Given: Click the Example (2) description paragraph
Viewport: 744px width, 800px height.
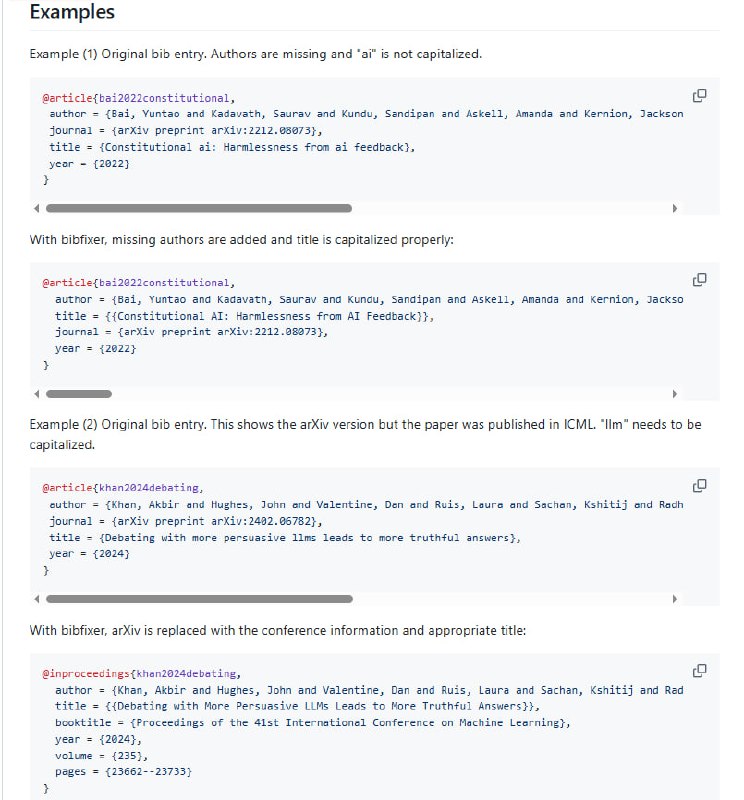Looking at the screenshot, I should coord(365,434).
